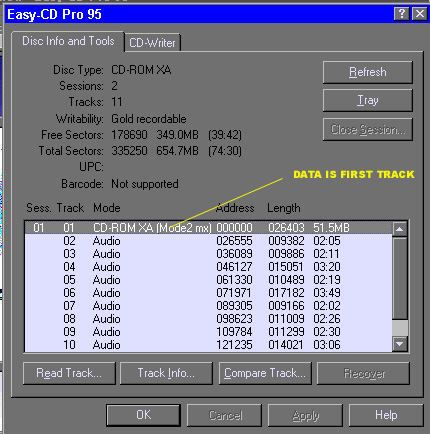Click the Address column header
Viewport: 430px width, 434px height.
click(235, 208)
